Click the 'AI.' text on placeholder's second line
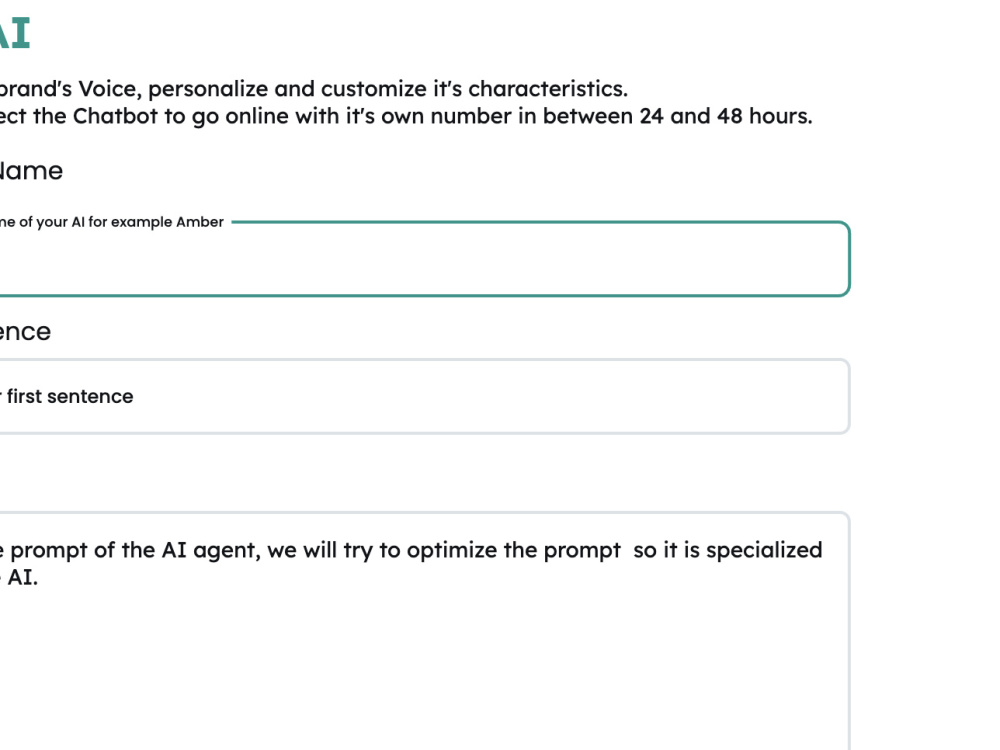The image size is (1000, 750). click(x=22, y=577)
